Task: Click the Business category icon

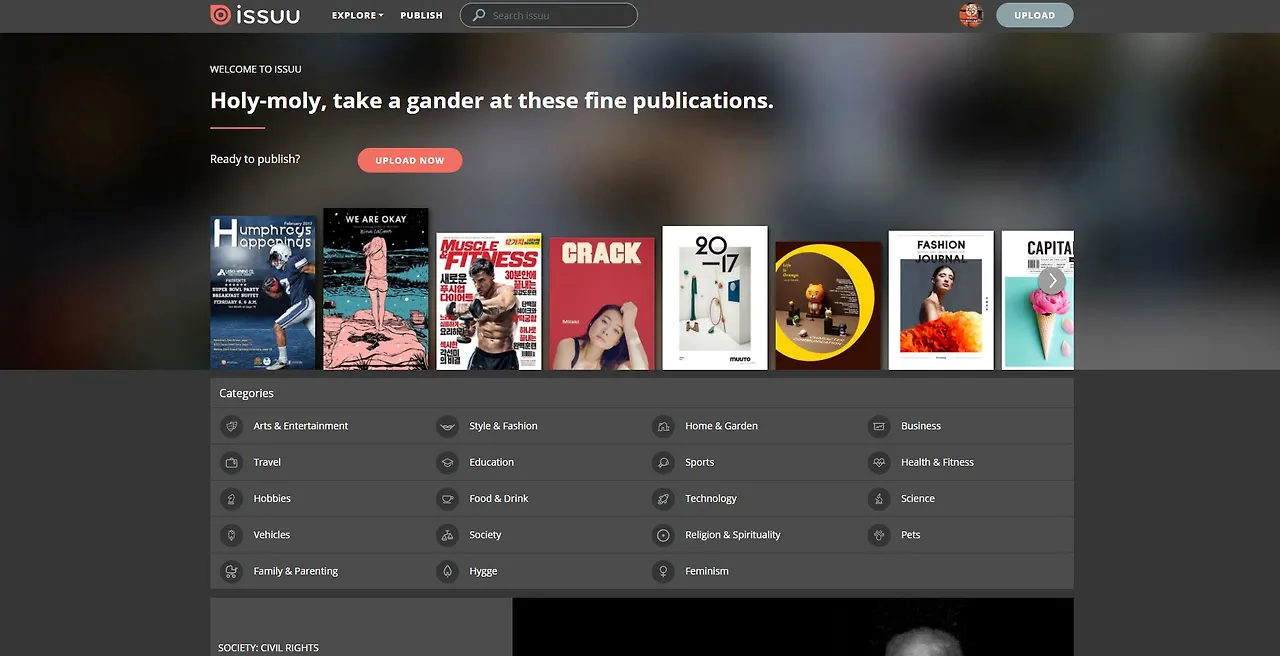Action: (879, 426)
